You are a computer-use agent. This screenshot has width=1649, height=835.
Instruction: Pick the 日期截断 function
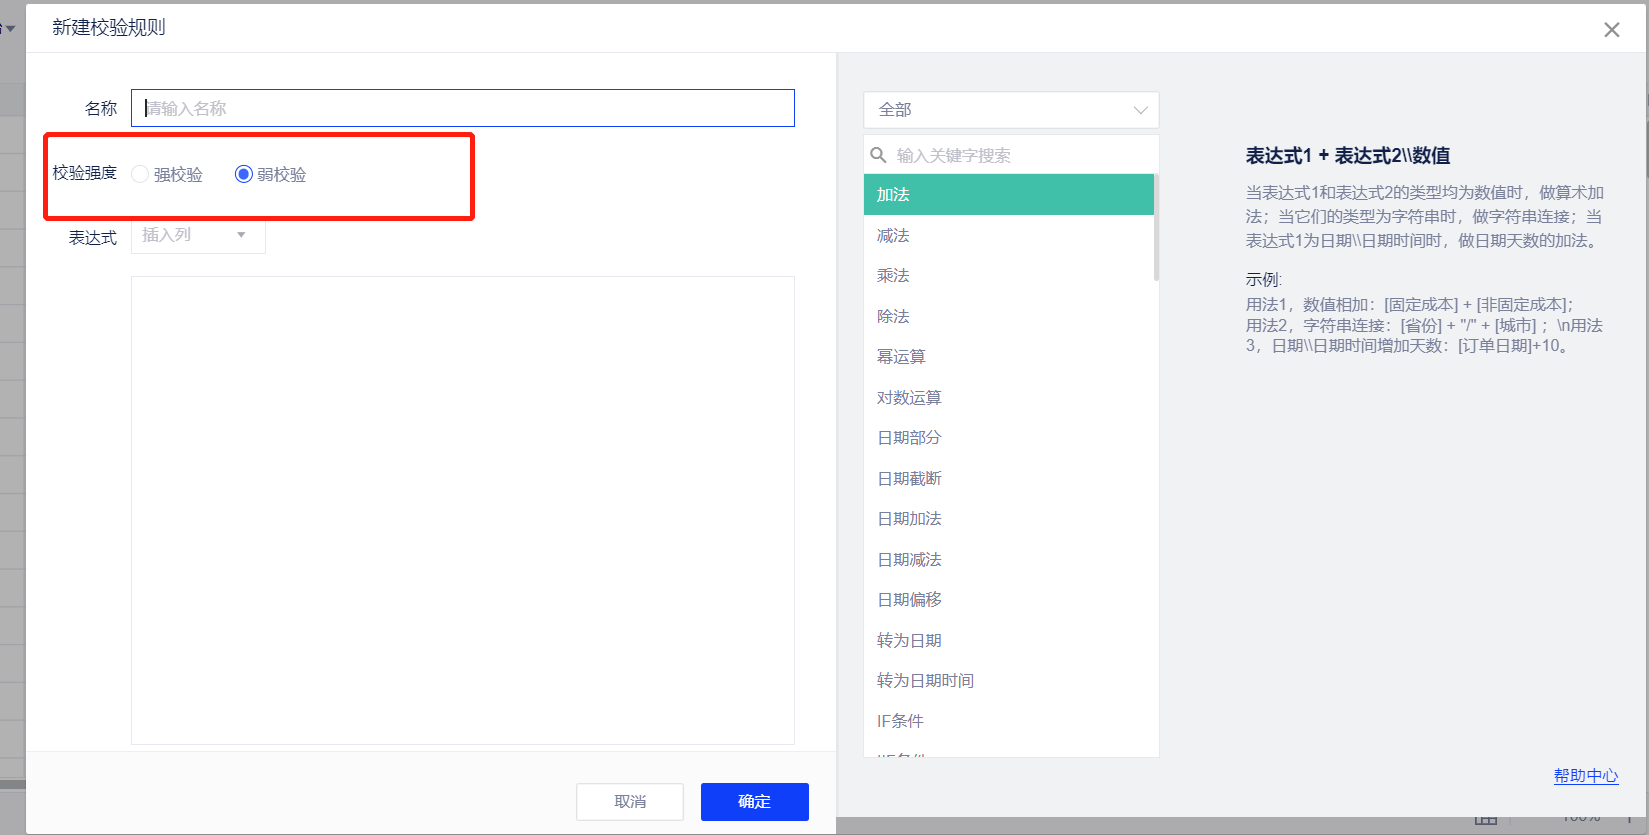pos(909,479)
